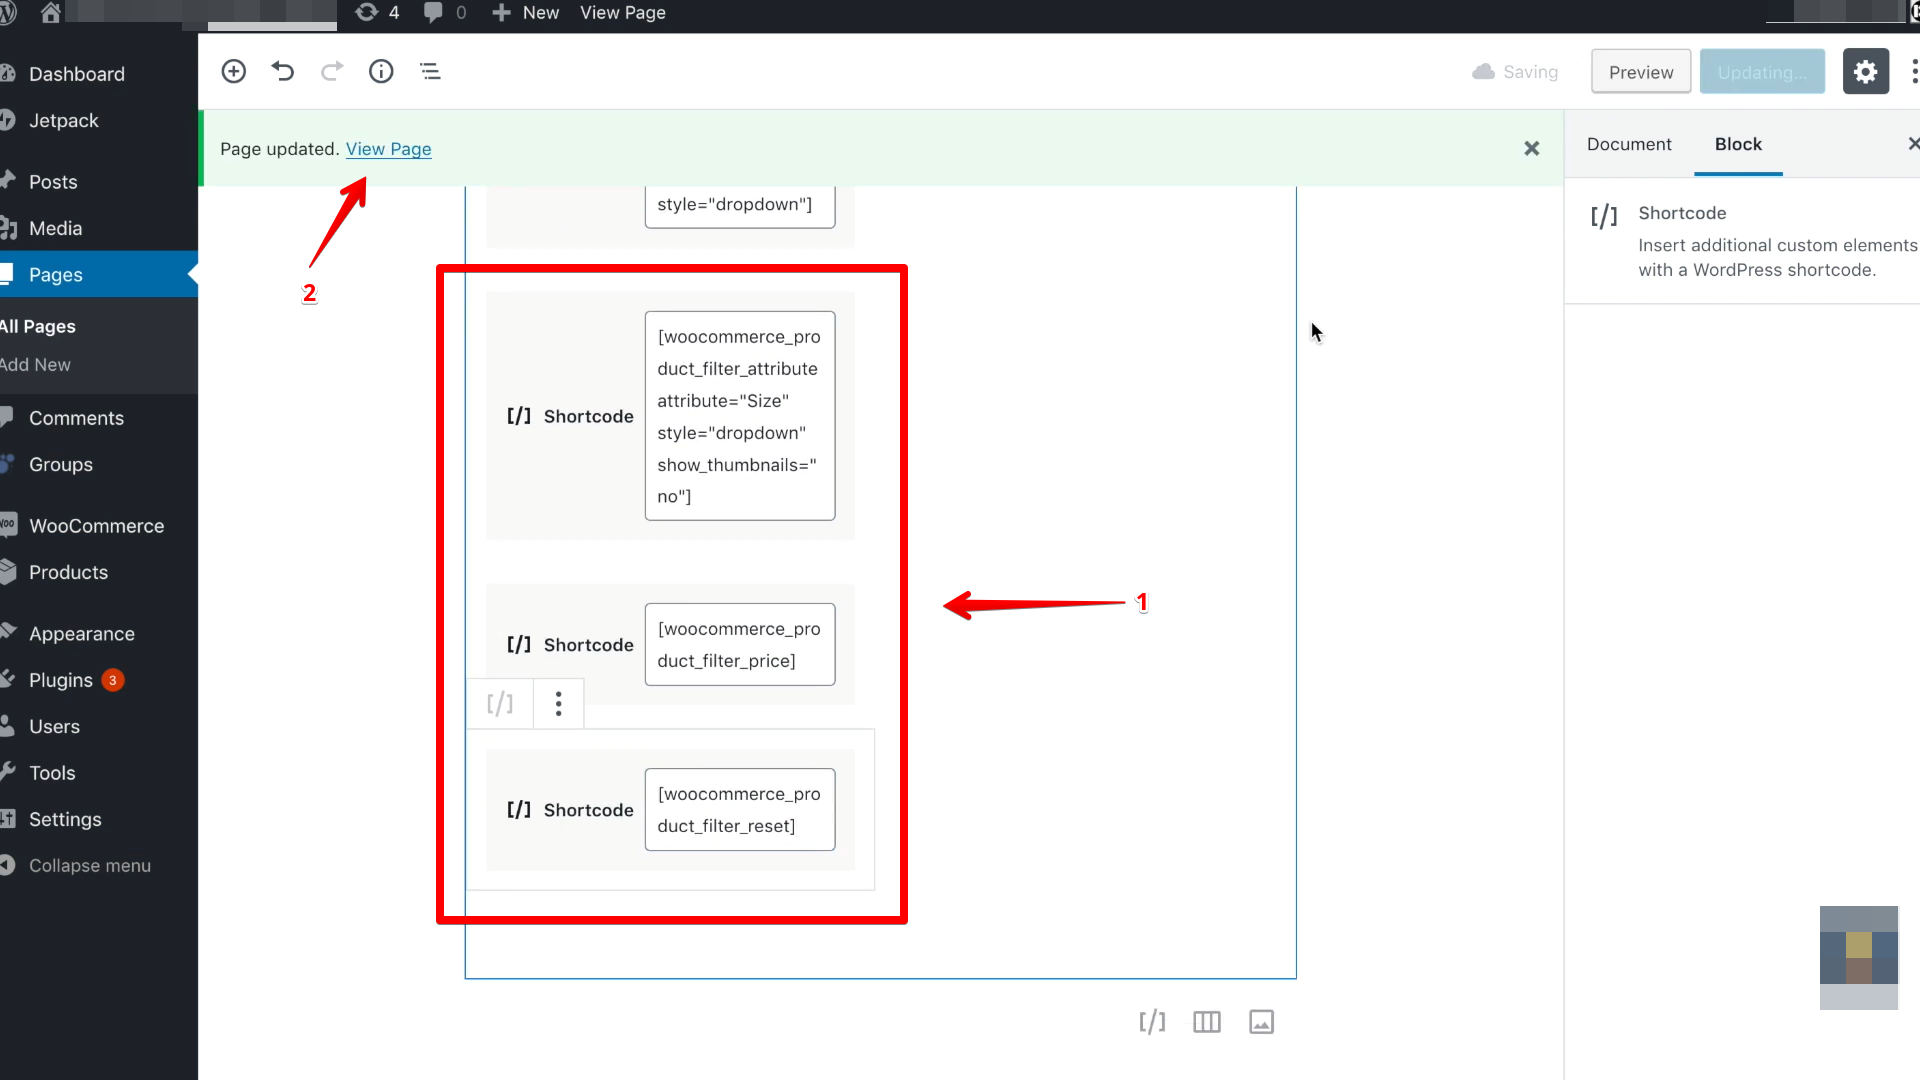The image size is (1920, 1080).
Task: Open more options for the shortcode block
Action: tap(557, 703)
